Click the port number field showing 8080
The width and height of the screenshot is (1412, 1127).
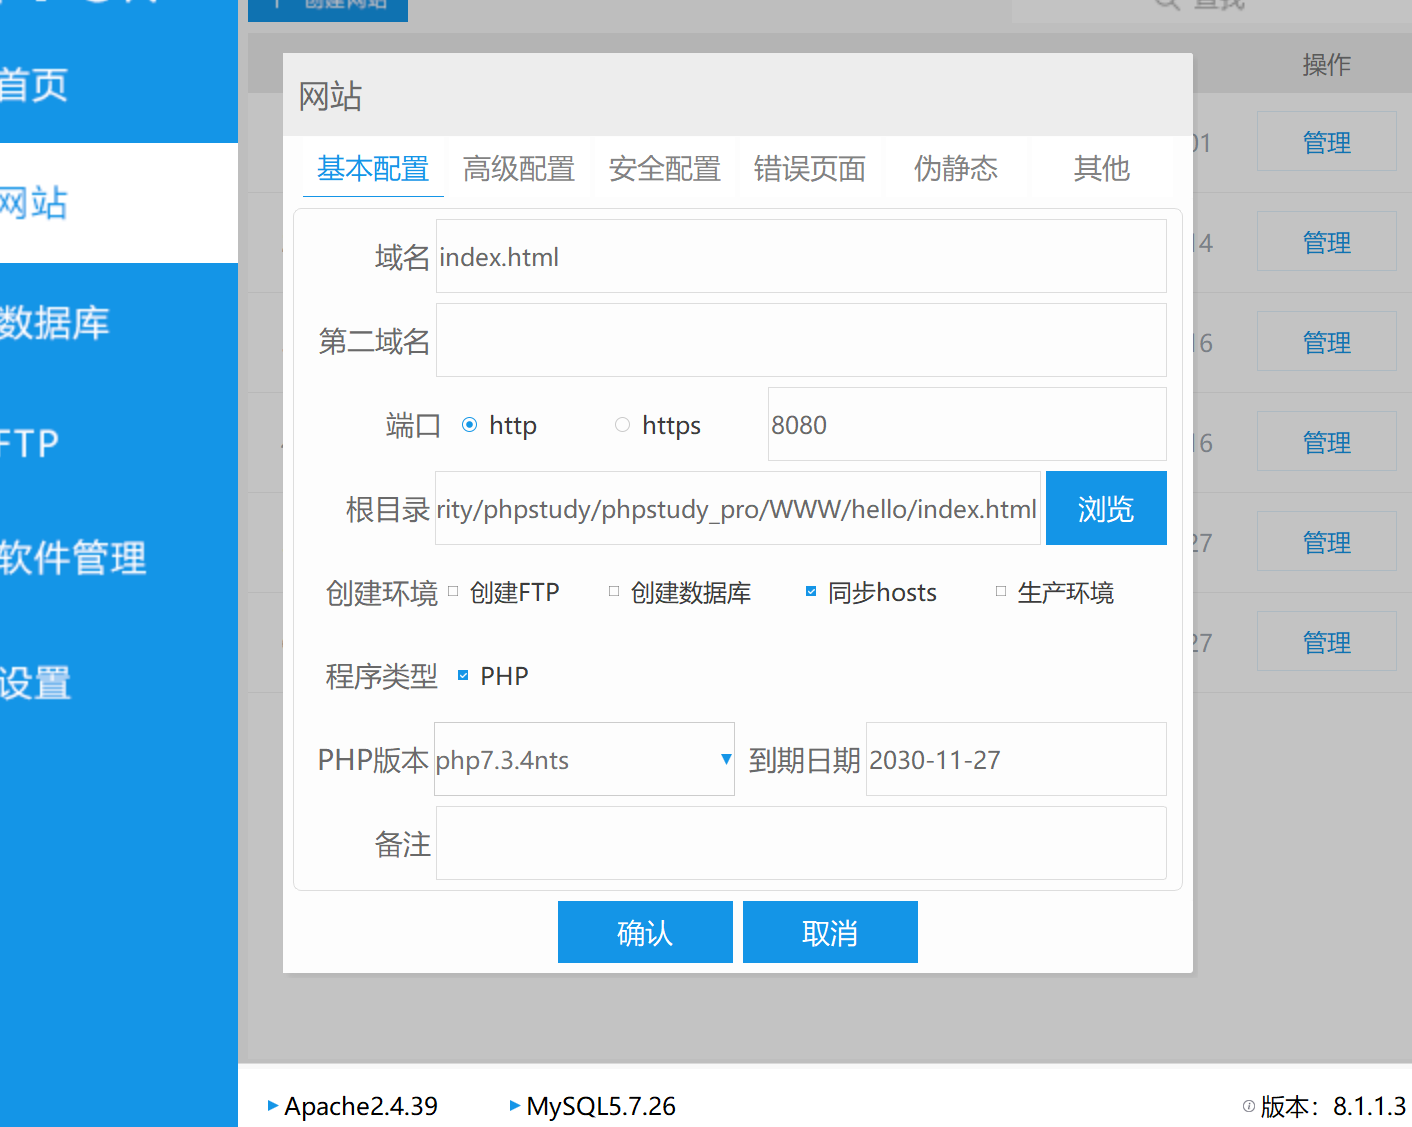[967, 424]
